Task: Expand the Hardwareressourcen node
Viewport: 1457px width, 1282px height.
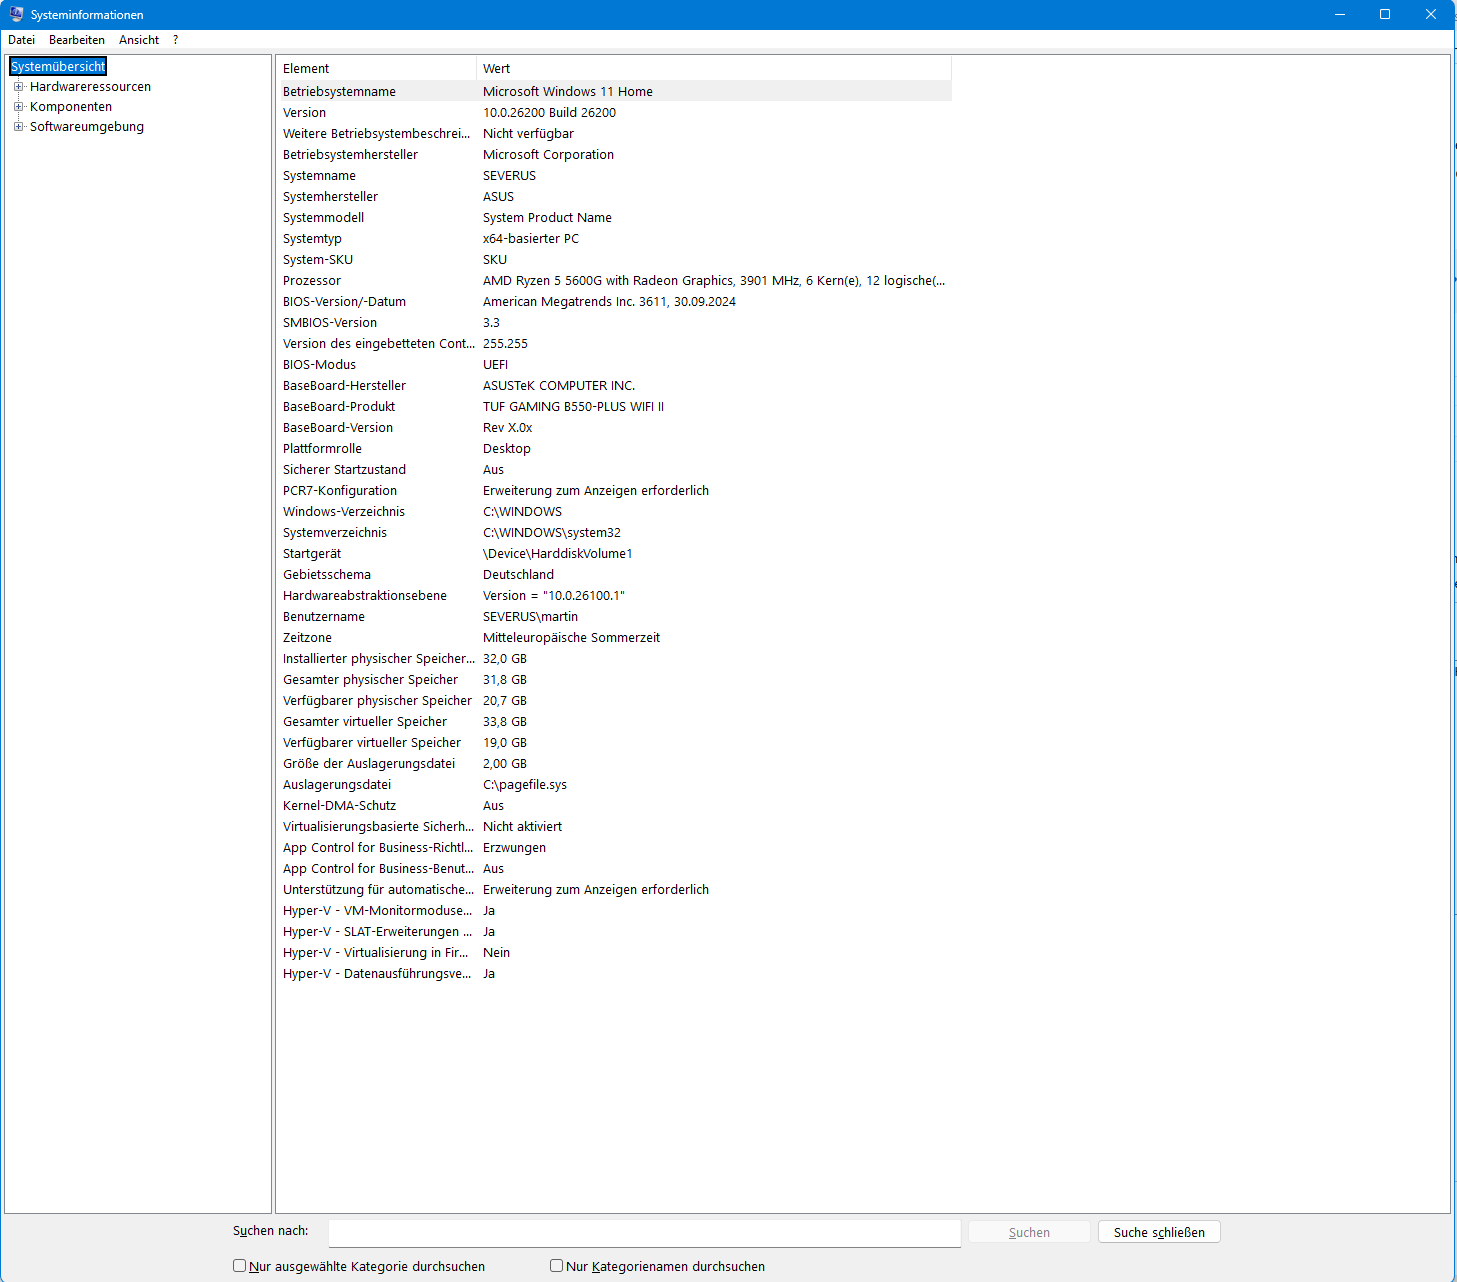Action: pyautogui.click(x=18, y=86)
